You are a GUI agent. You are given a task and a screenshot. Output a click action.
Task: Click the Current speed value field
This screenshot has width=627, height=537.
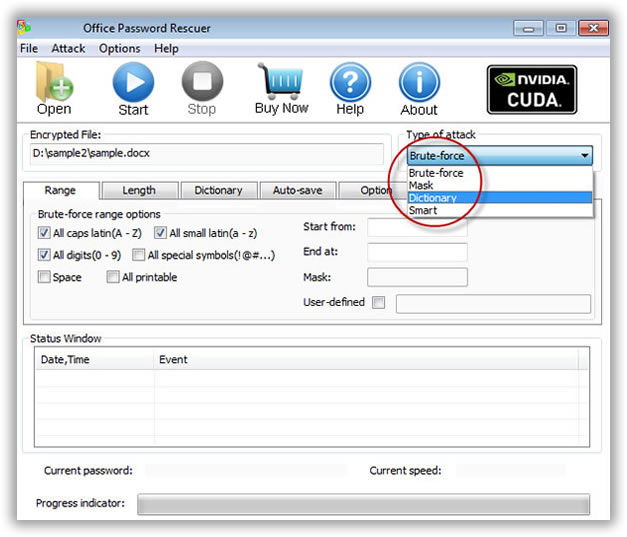tap(511, 470)
